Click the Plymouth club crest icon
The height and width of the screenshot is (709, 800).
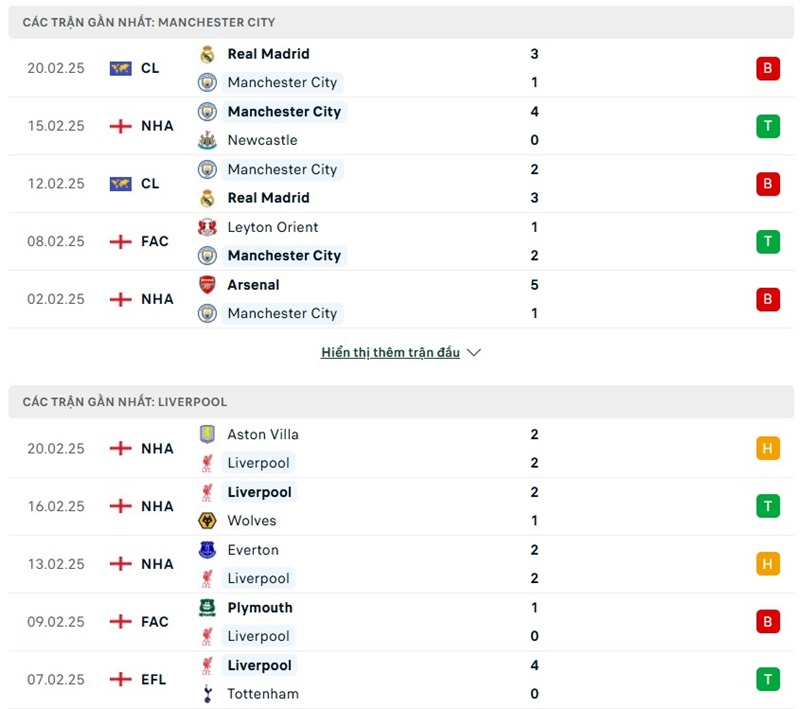coord(207,608)
